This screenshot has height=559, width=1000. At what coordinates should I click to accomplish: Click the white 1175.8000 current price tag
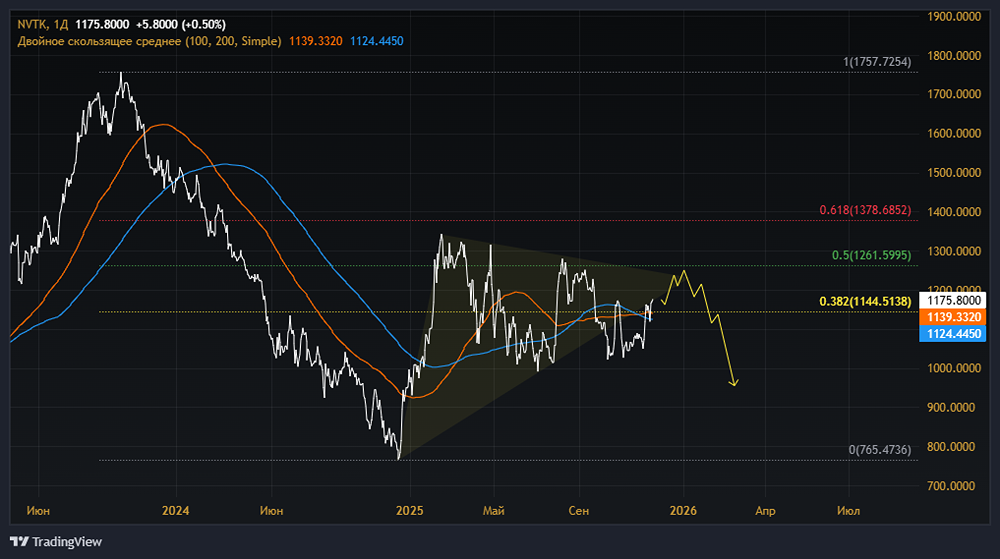pyautogui.click(x=953, y=299)
